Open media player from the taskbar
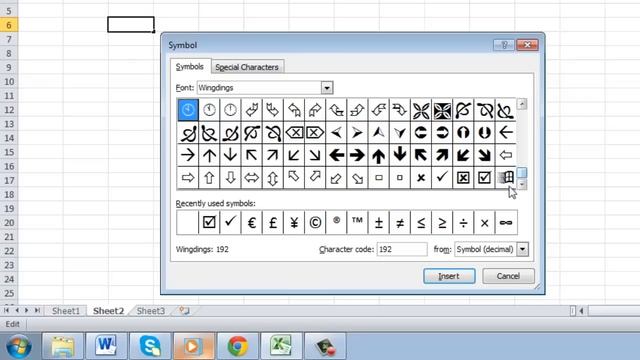This screenshot has height=360, width=640. (x=194, y=346)
